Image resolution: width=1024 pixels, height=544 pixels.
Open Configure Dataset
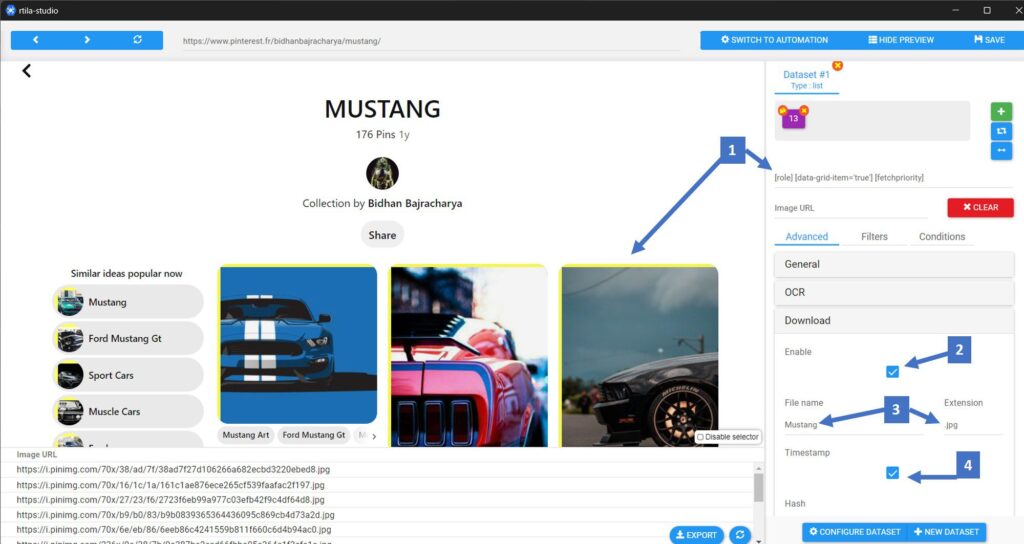(854, 532)
